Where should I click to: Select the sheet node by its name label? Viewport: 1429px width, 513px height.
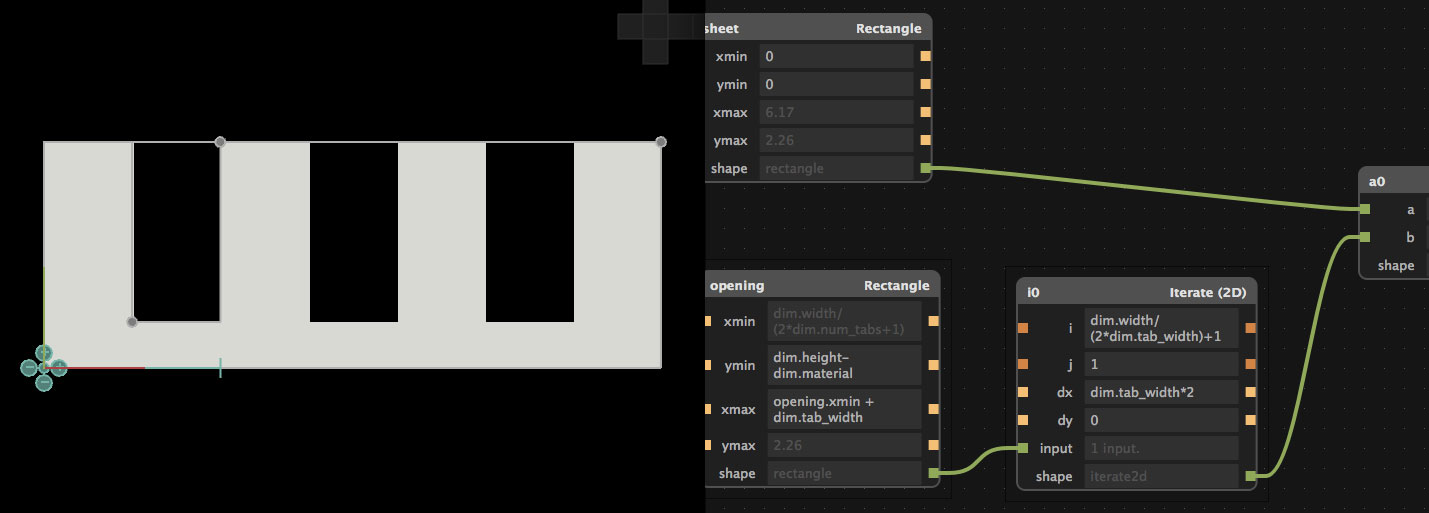click(x=722, y=29)
